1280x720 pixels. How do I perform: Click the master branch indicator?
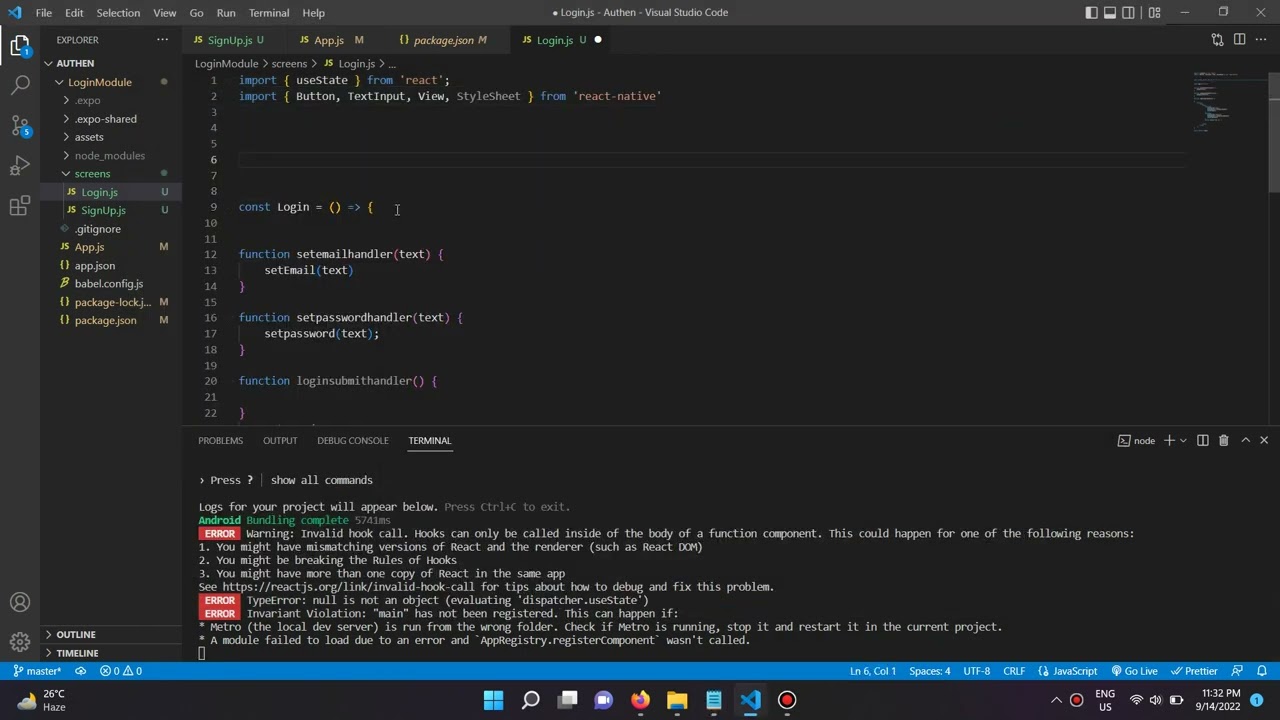click(x=36, y=671)
